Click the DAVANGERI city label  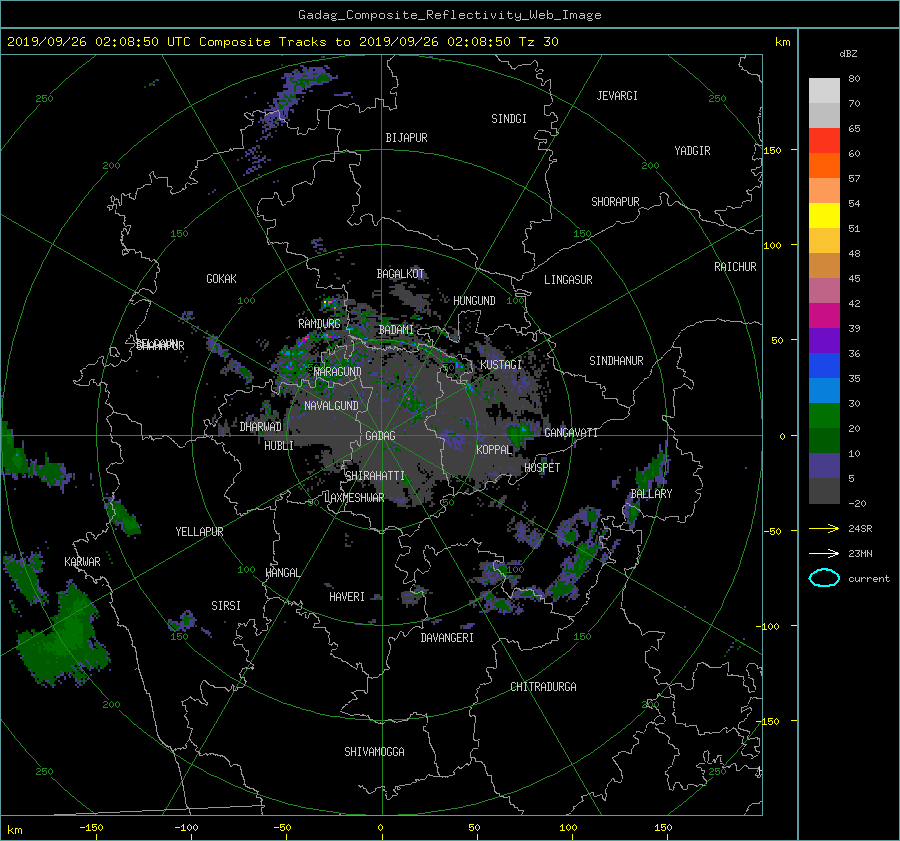(447, 638)
